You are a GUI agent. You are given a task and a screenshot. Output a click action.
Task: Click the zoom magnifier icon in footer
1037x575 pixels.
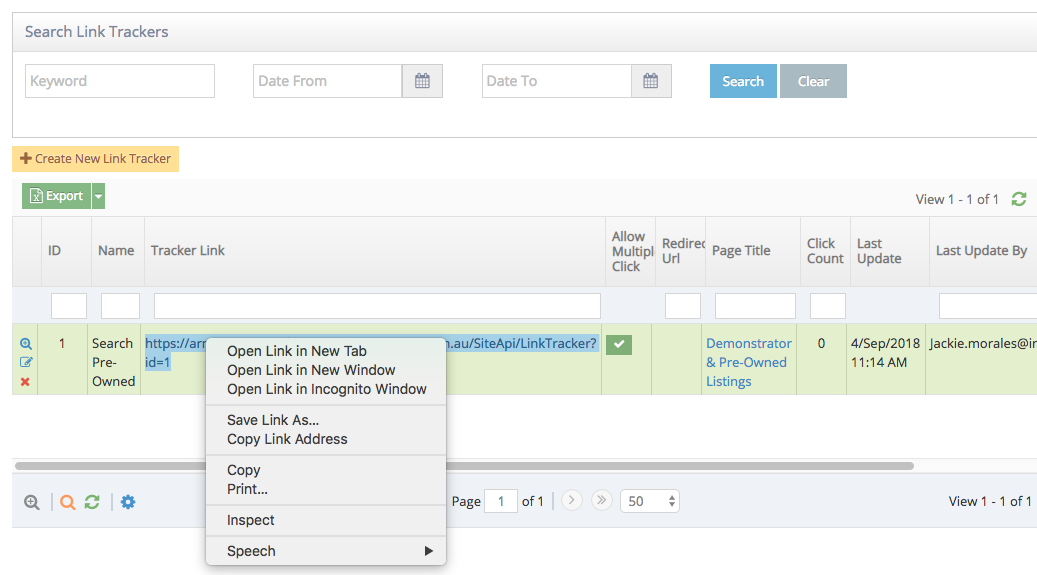click(32, 502)
